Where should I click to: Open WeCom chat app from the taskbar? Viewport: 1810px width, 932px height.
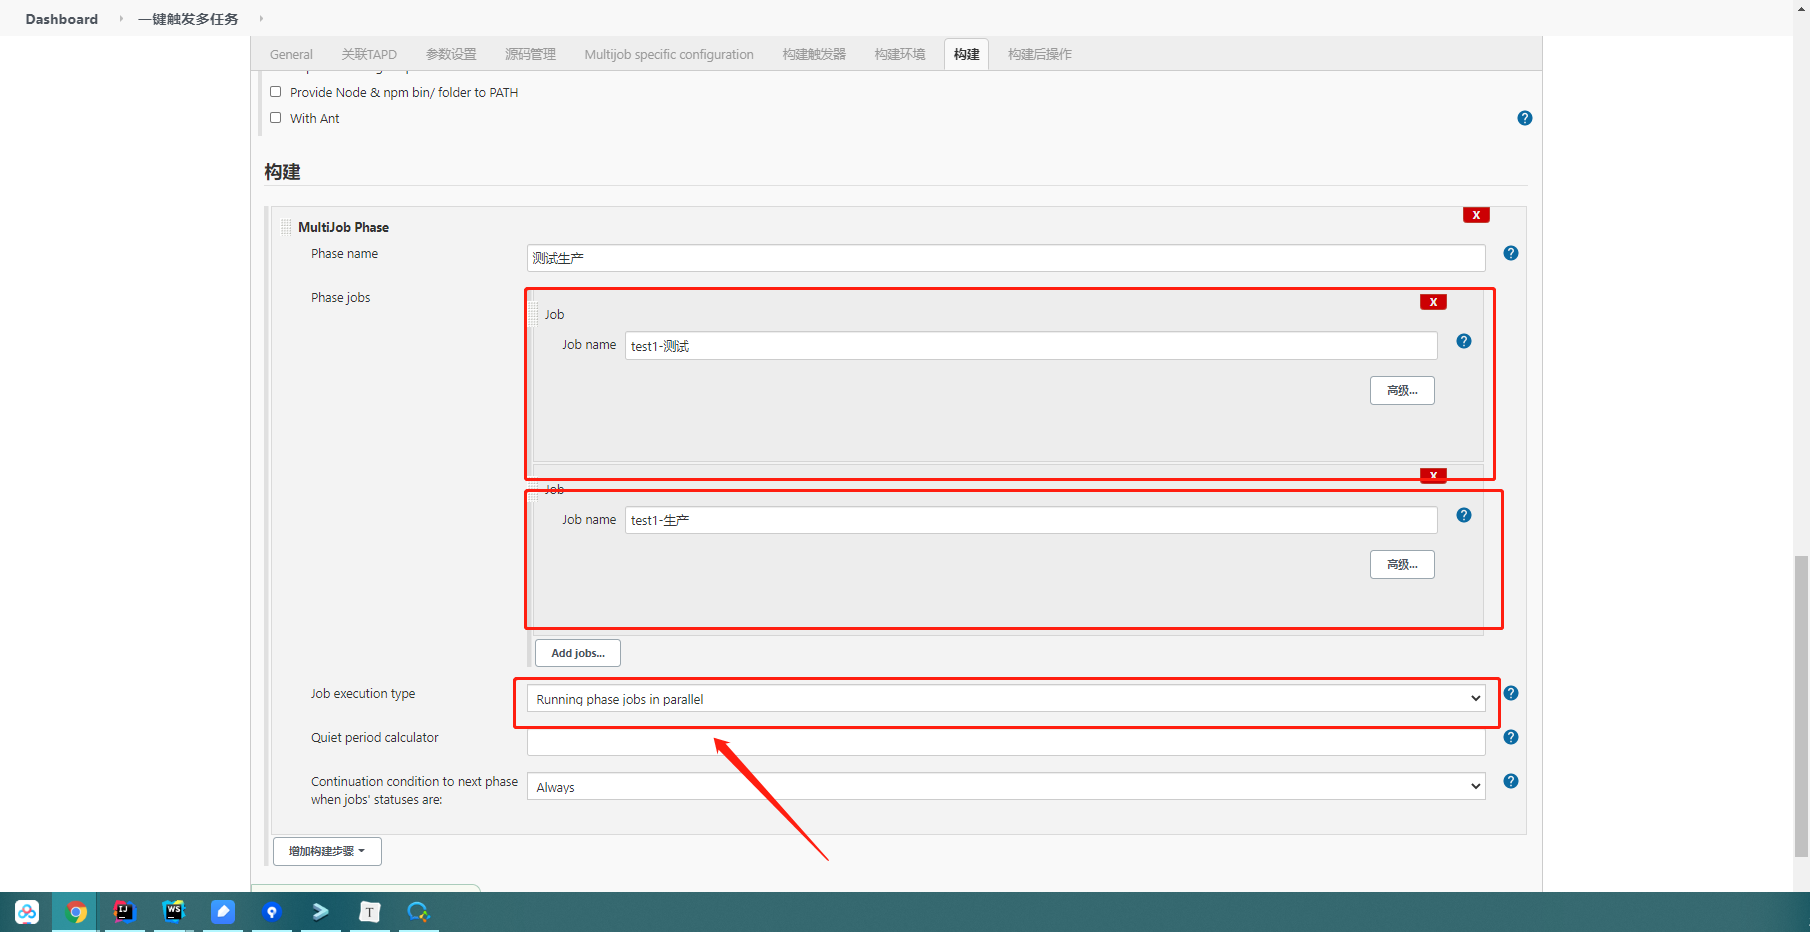point(418,911)
